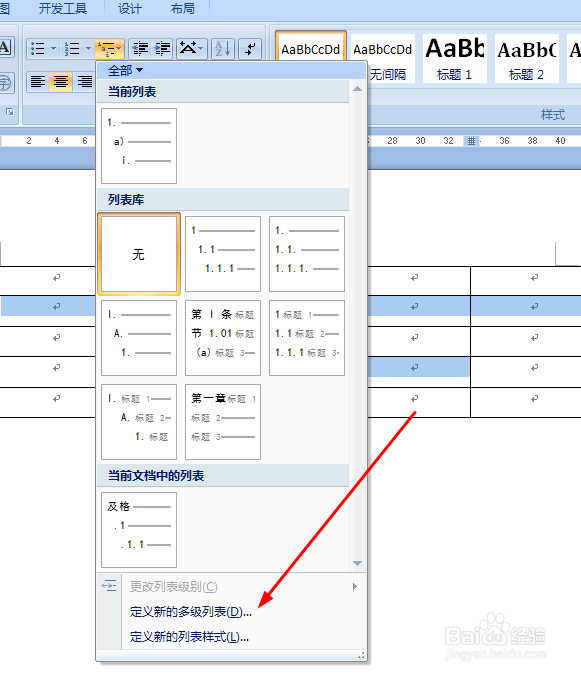This screenshot has height=675, width=581.
Task: Click the enclosed character 字 icon
Action: coord(6,82)
